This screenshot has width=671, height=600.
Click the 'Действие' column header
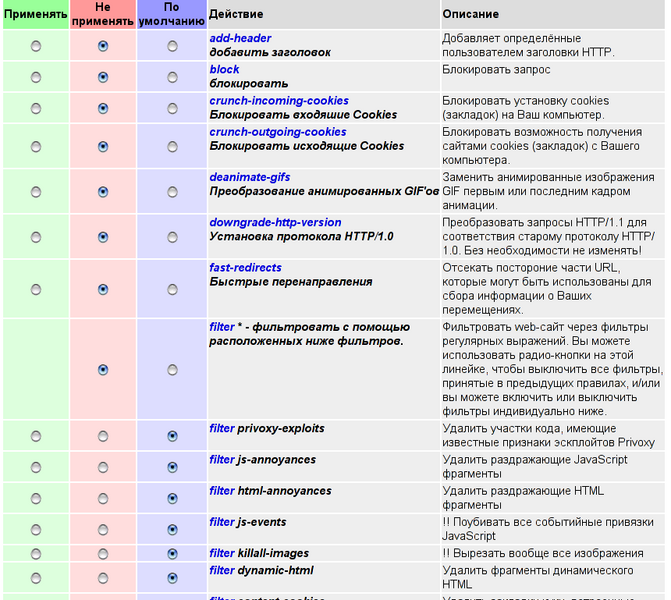coord(324,14)
